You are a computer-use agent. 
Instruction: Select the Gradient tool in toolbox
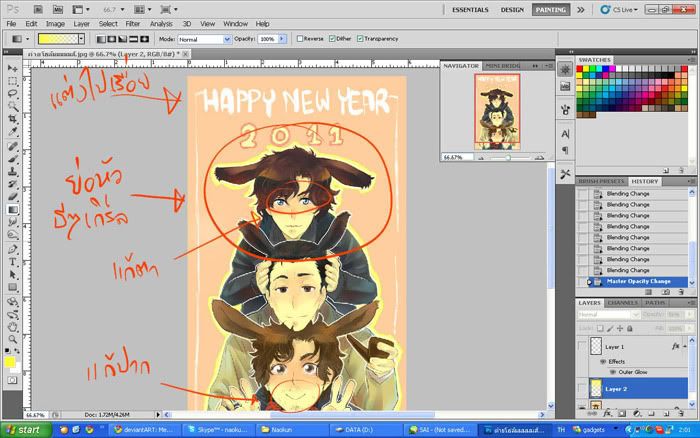pyautogui.click(x=12, y=210)
